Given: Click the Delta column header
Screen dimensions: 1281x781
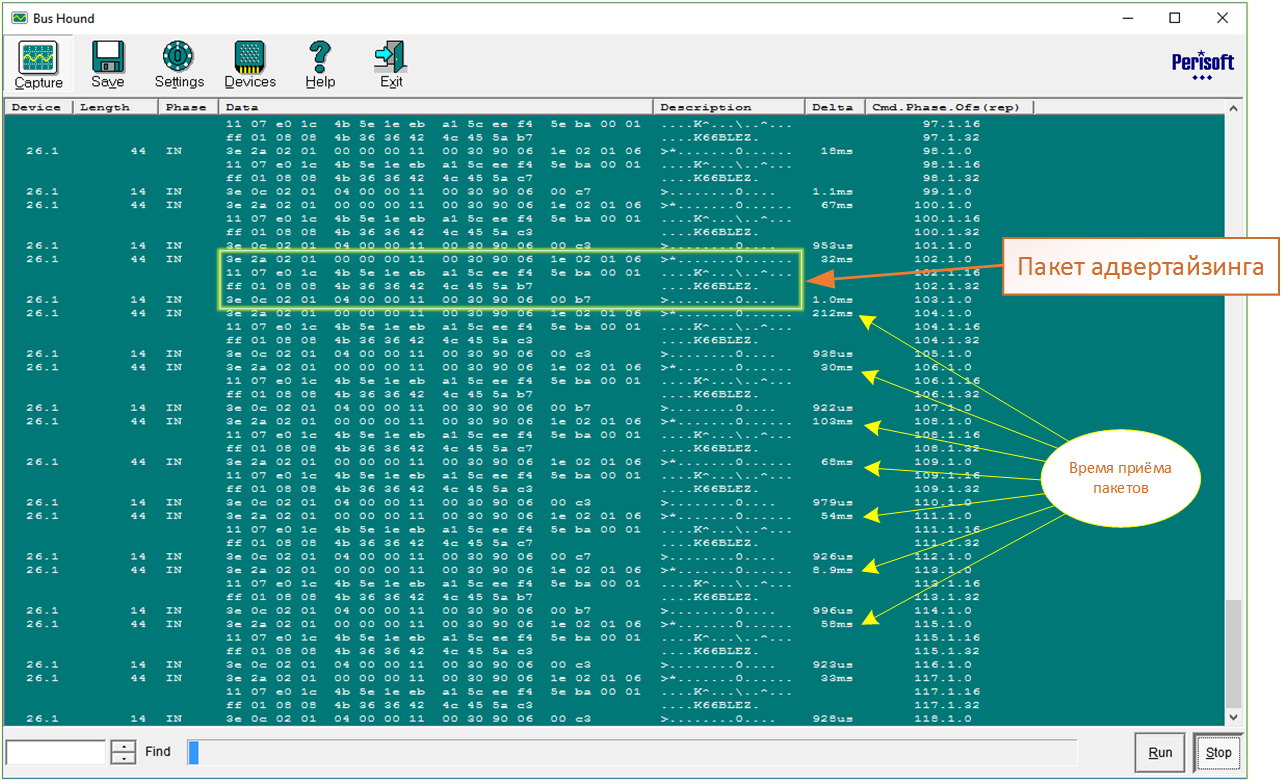Looking at the screenshot, I should [834, 107].
